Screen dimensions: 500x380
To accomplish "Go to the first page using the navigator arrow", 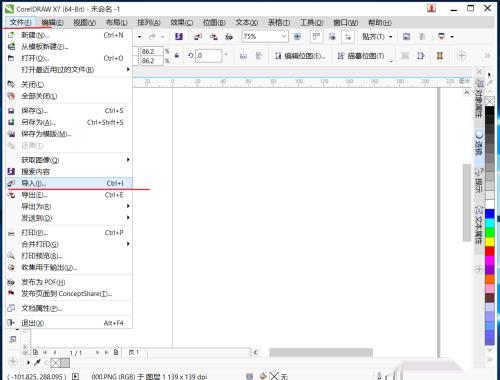I will point(45,352).
